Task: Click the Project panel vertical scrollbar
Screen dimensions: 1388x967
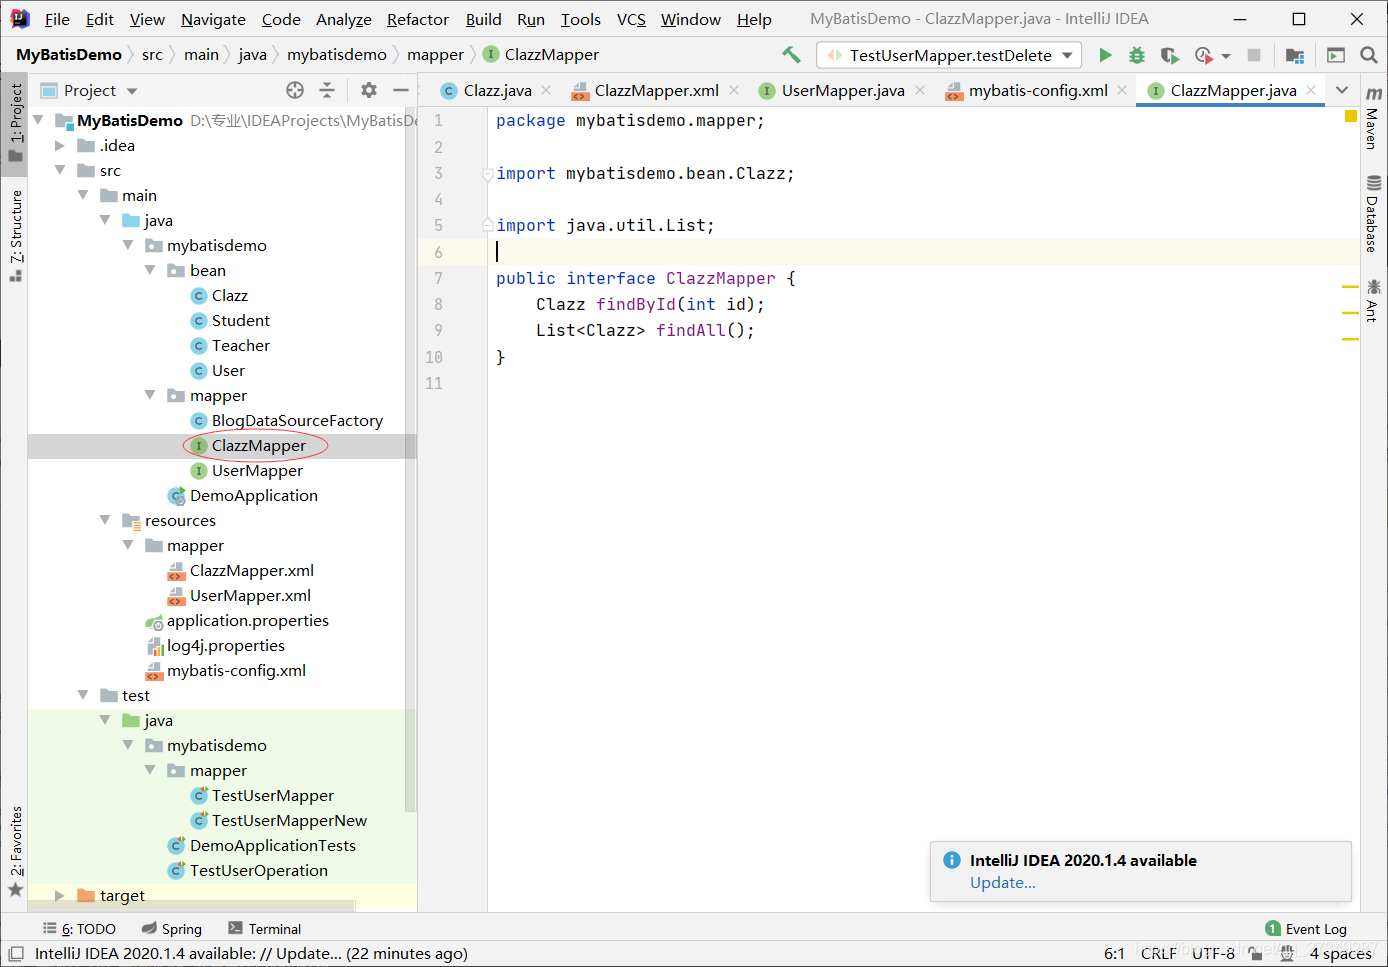Action: point(410,460)
